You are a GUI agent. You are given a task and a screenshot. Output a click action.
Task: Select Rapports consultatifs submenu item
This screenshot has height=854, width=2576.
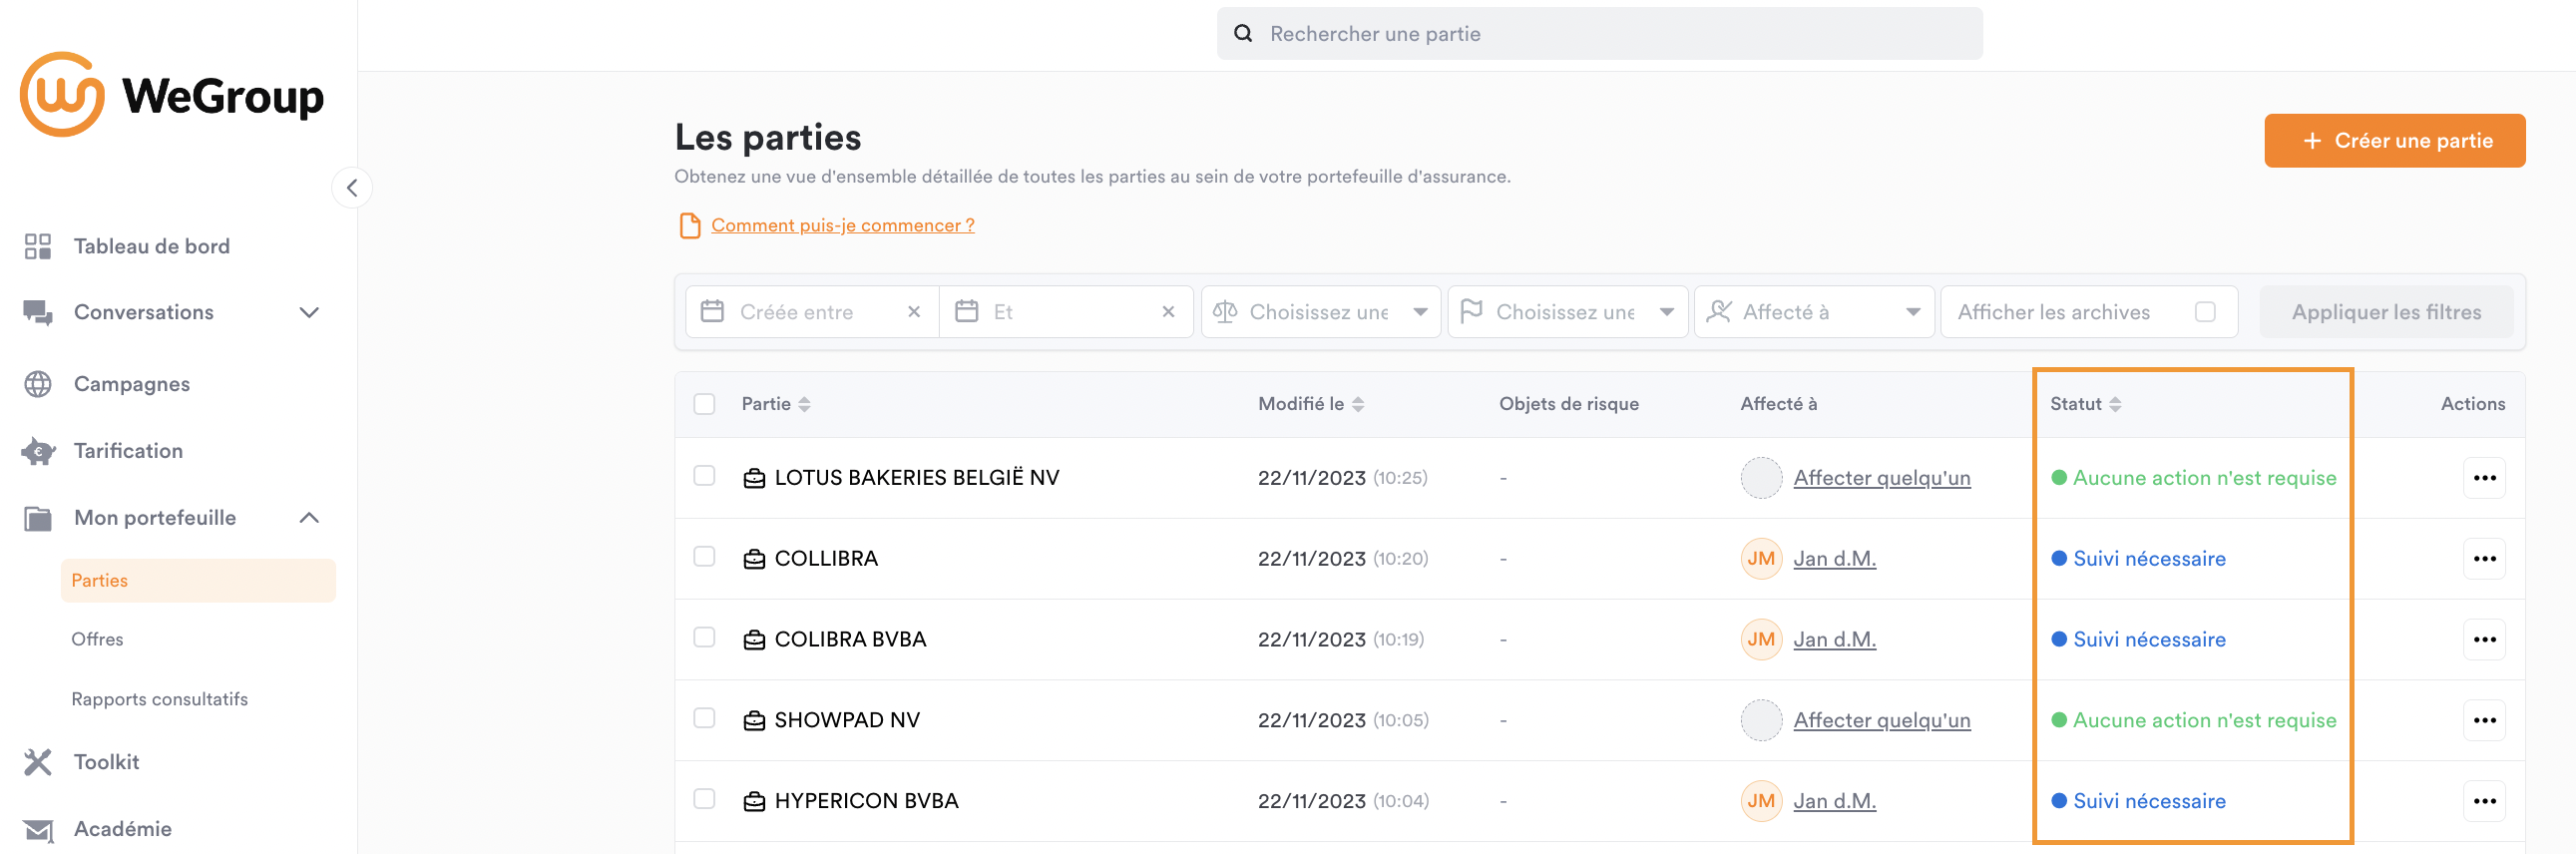pos(160,700)
